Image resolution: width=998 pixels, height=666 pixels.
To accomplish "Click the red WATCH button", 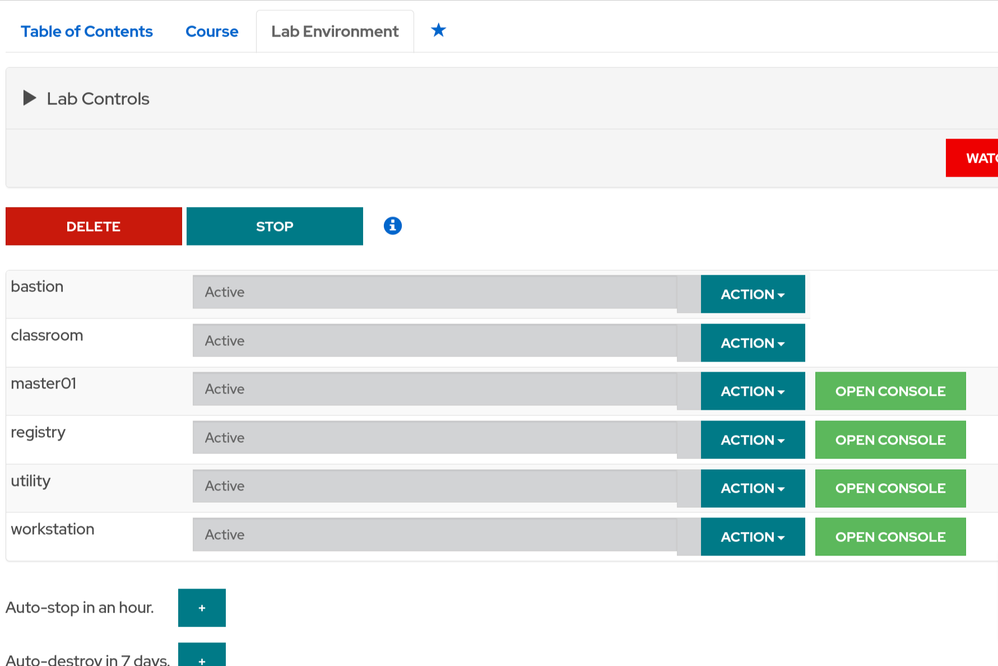I will (x=974, y=158).
